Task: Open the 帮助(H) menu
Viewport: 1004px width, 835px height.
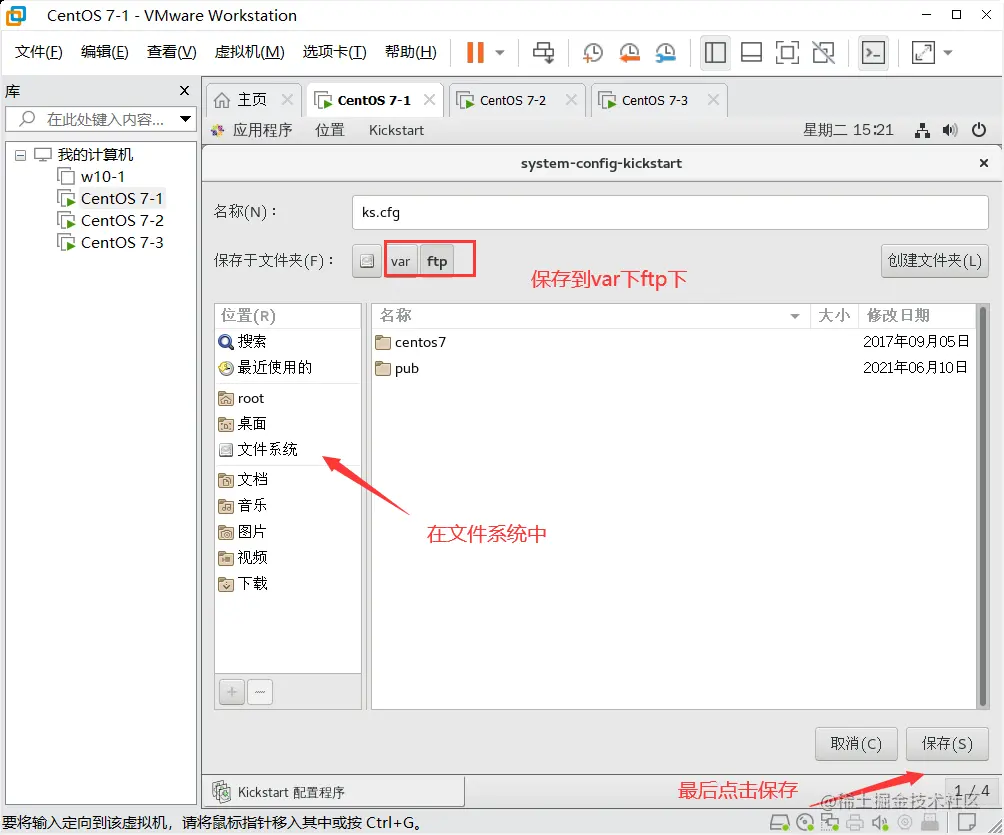Action: 410,52
